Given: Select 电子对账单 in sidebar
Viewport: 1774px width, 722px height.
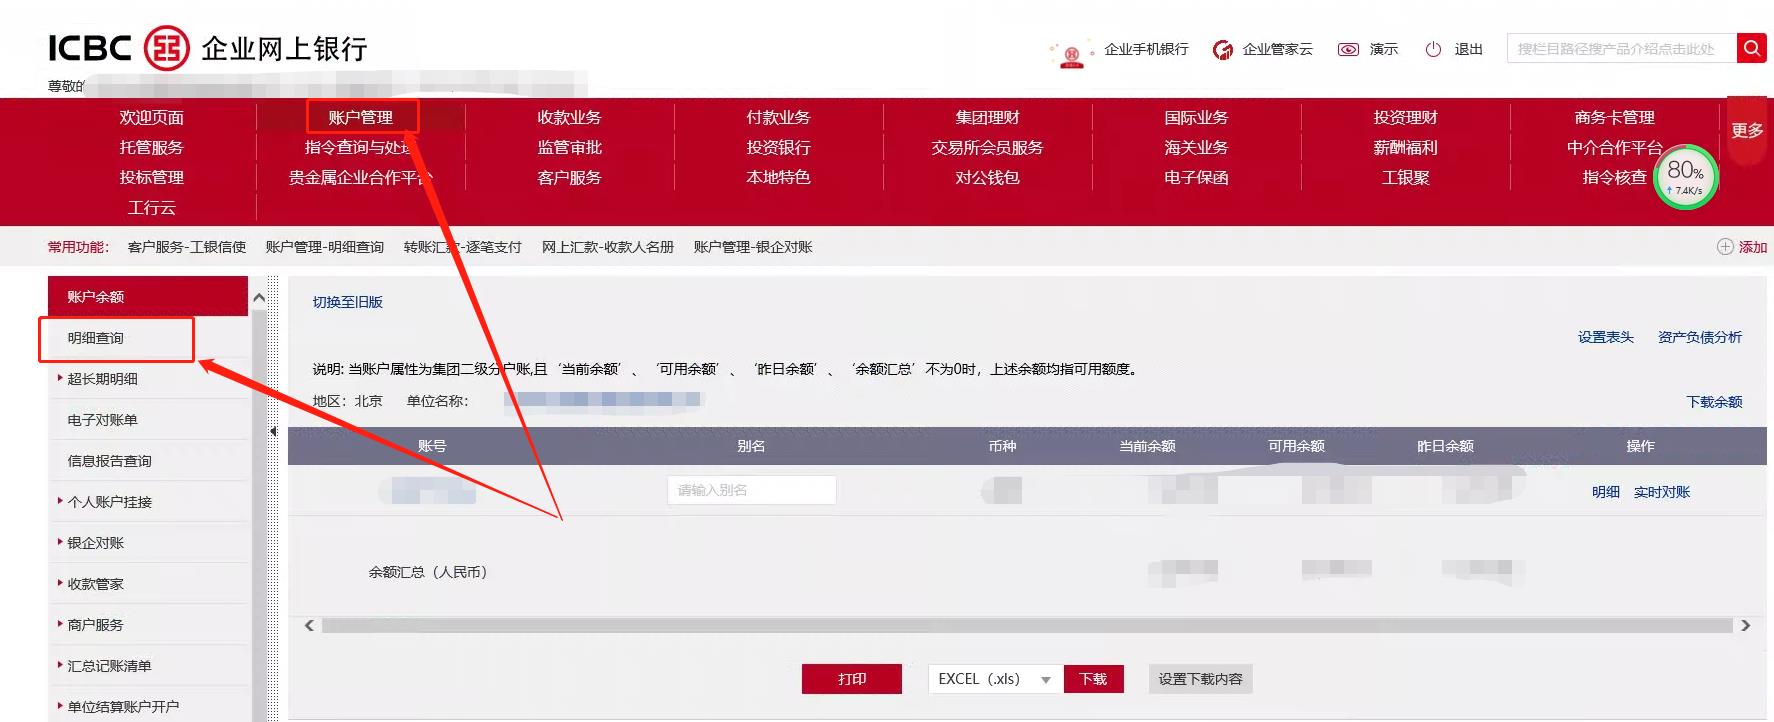Looking at the screenshot, I should coord(102,420).
